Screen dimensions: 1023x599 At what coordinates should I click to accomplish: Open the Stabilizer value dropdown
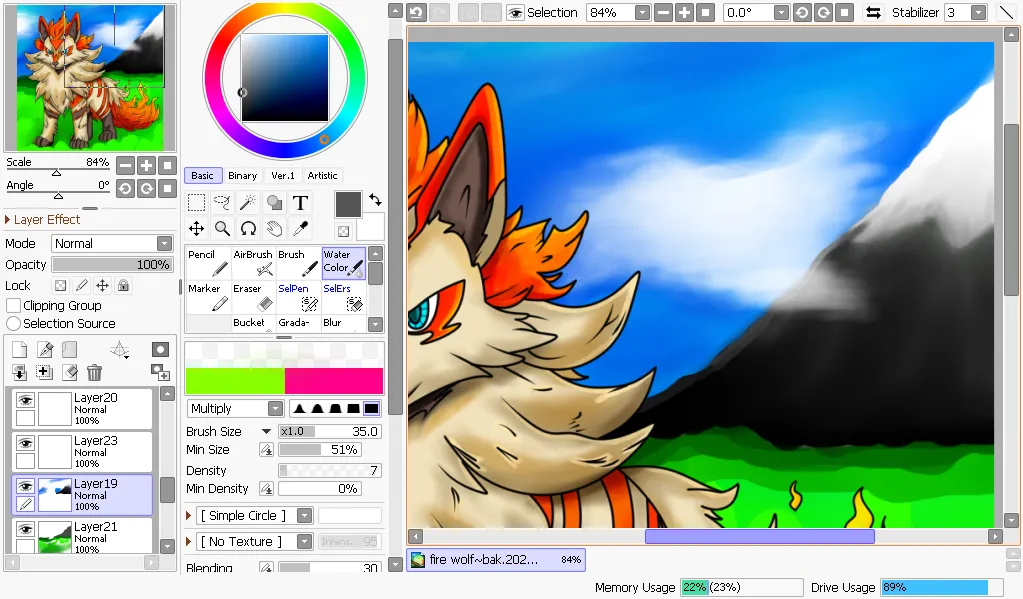(978, 12)
